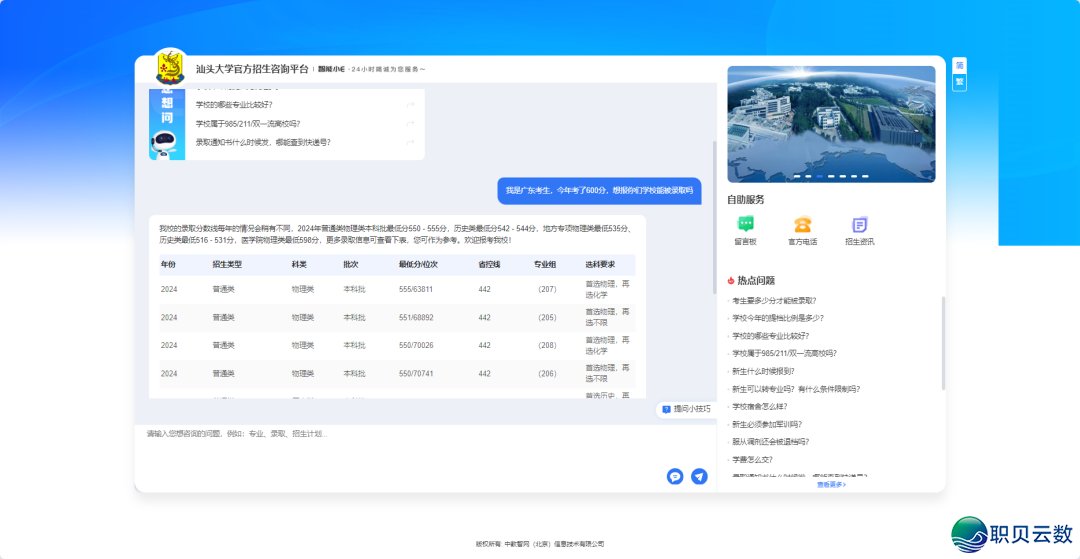Click the flame icon beside 热点问题
Screen dimensions: 1080x559
click(731, 281)
